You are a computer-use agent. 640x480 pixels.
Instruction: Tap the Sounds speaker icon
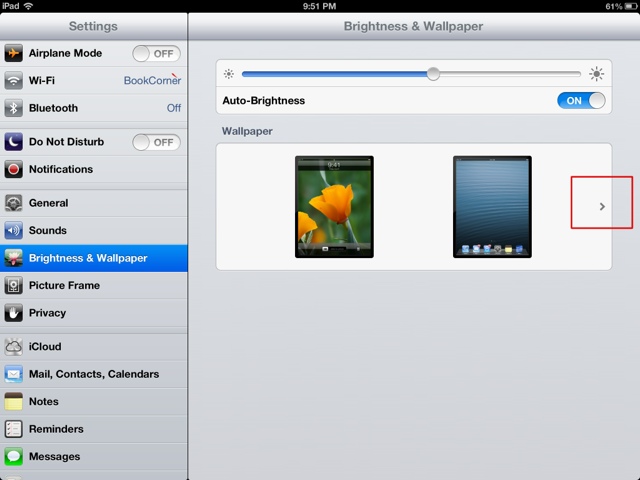pos(13,230)
